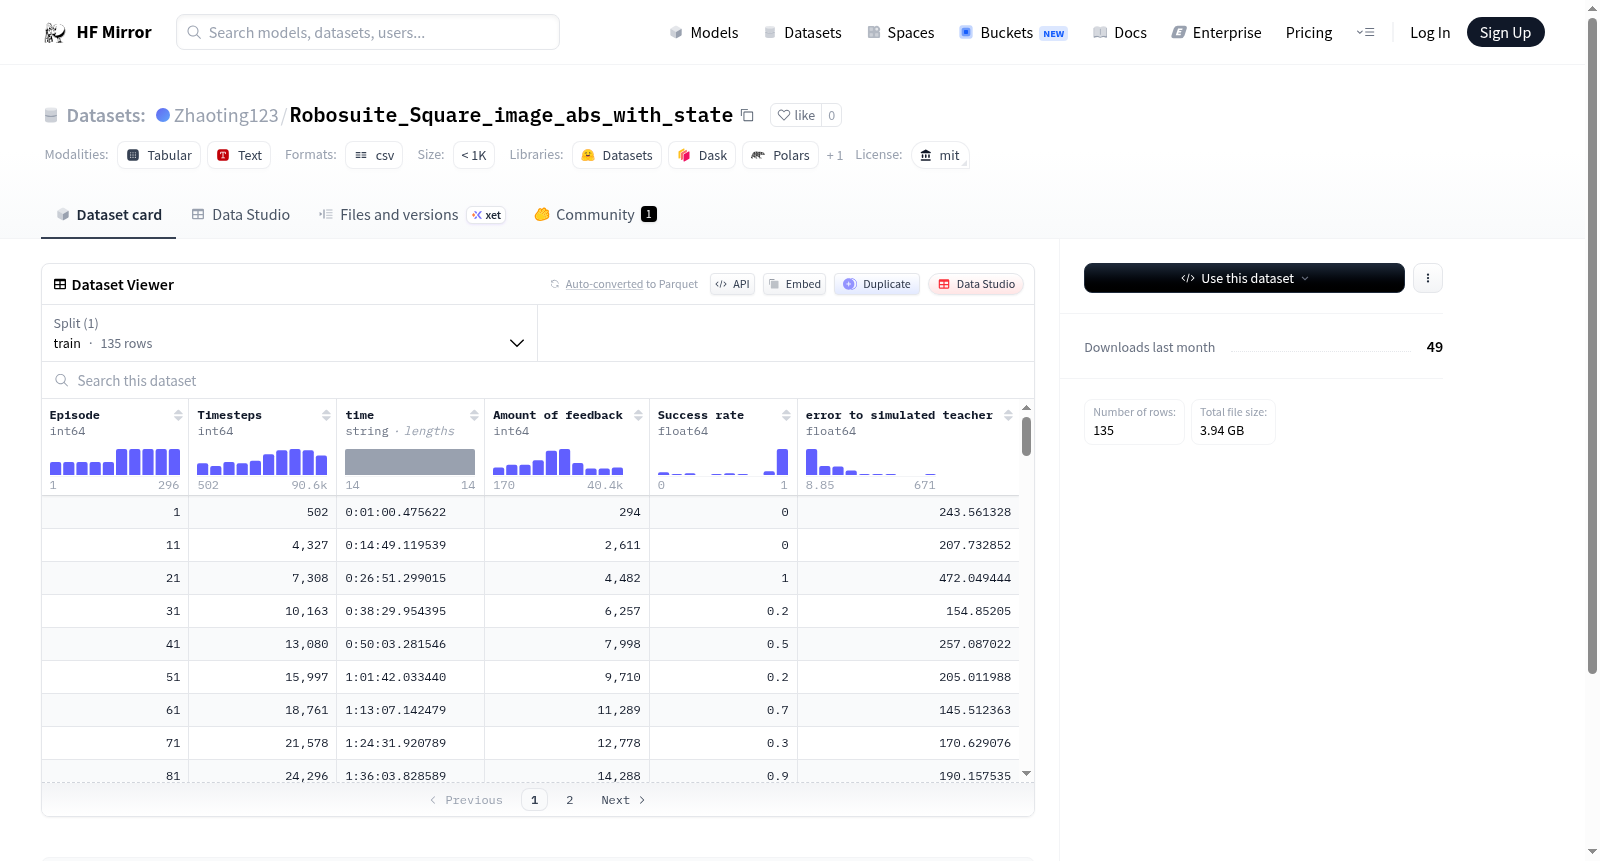Click the Embed button
The height and width of the screenshot is (861, 1600).
point(794,284)
